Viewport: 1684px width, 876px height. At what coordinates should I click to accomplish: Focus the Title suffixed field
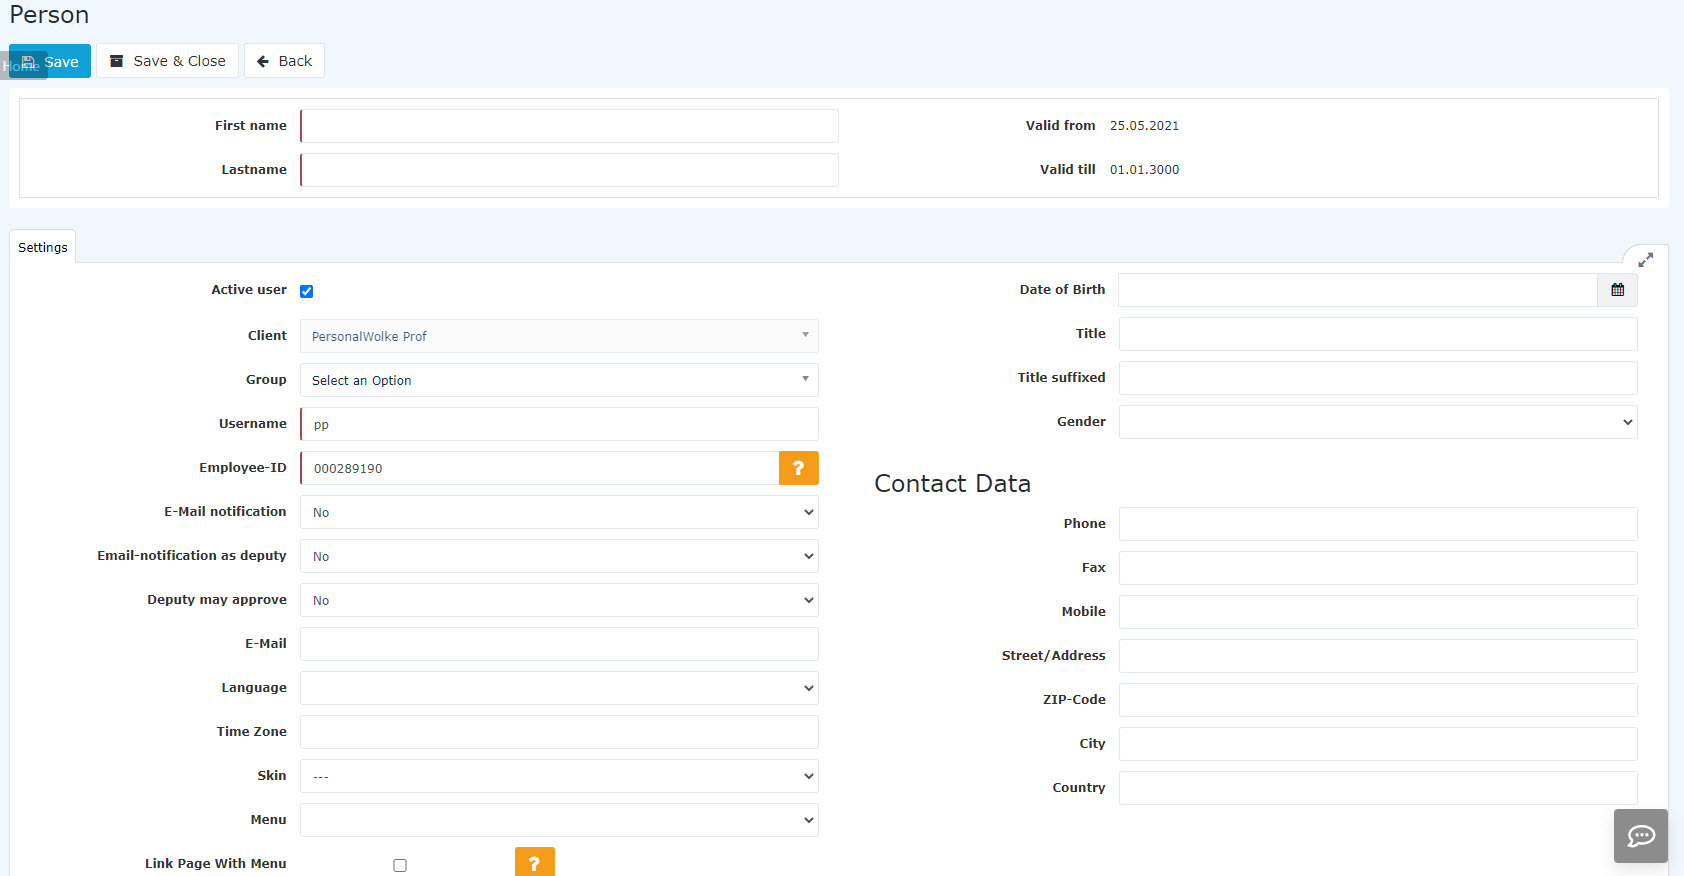[1378, 378]
